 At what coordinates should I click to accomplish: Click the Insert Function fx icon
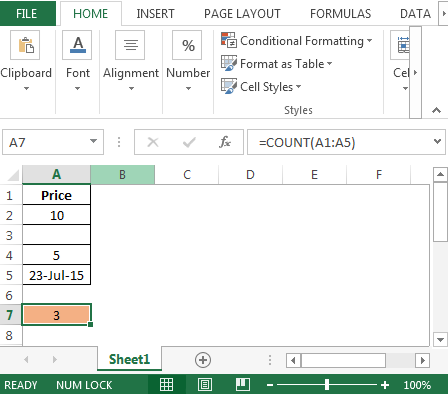(225, 142)
